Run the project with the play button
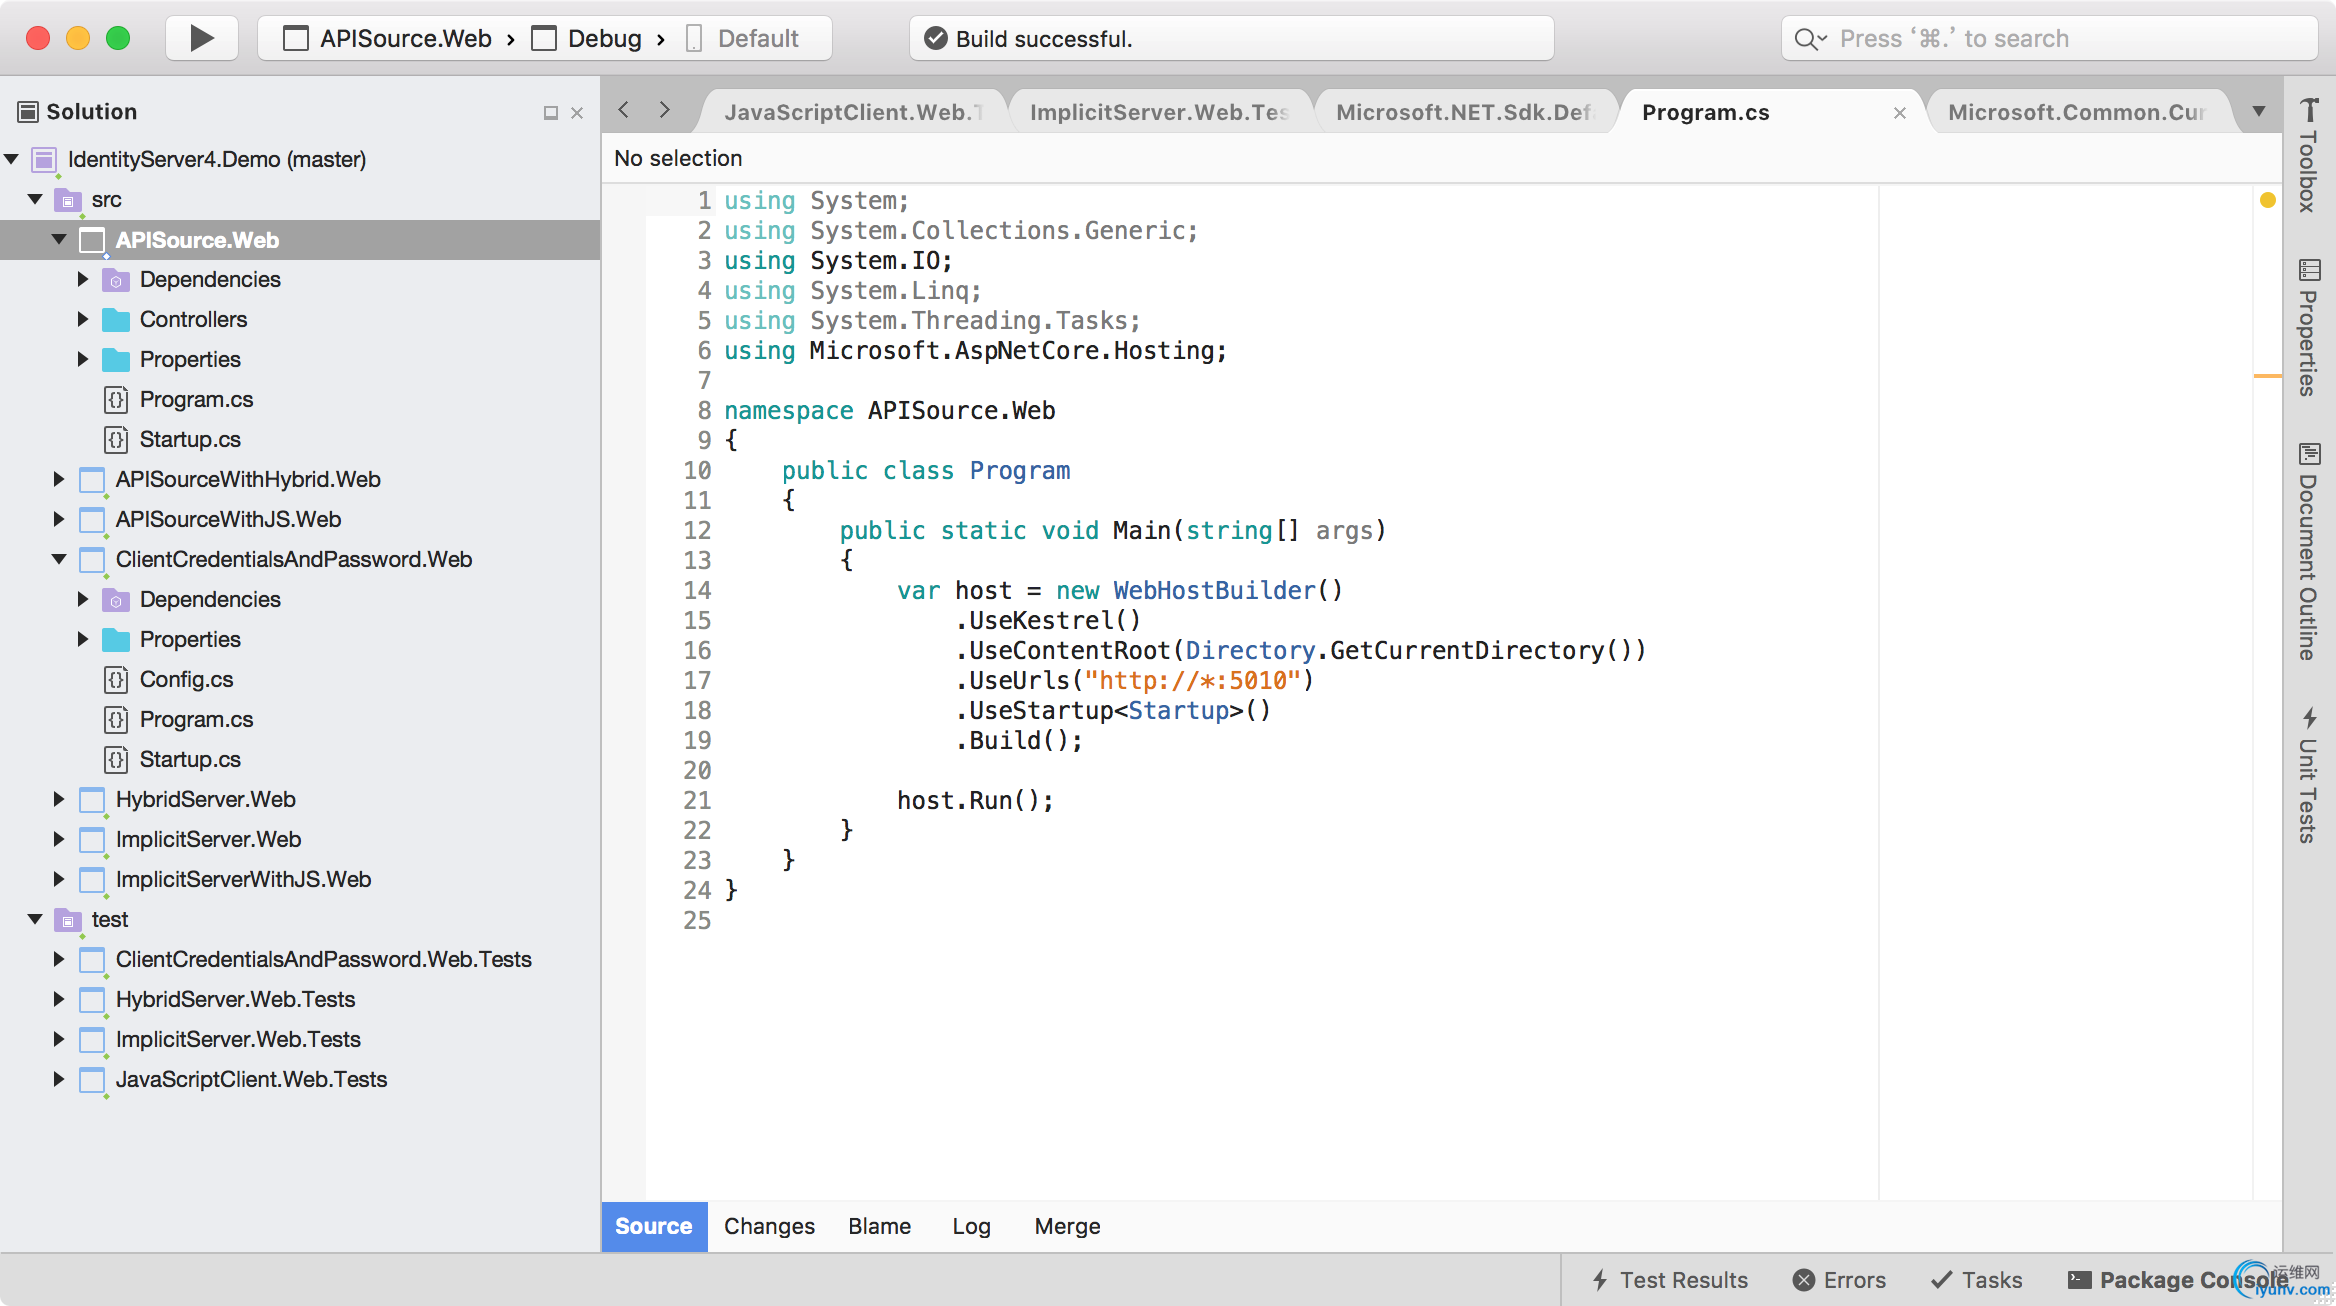Screen dimensions: 2336x1306 pyautogui.click(x=202, y=38)
